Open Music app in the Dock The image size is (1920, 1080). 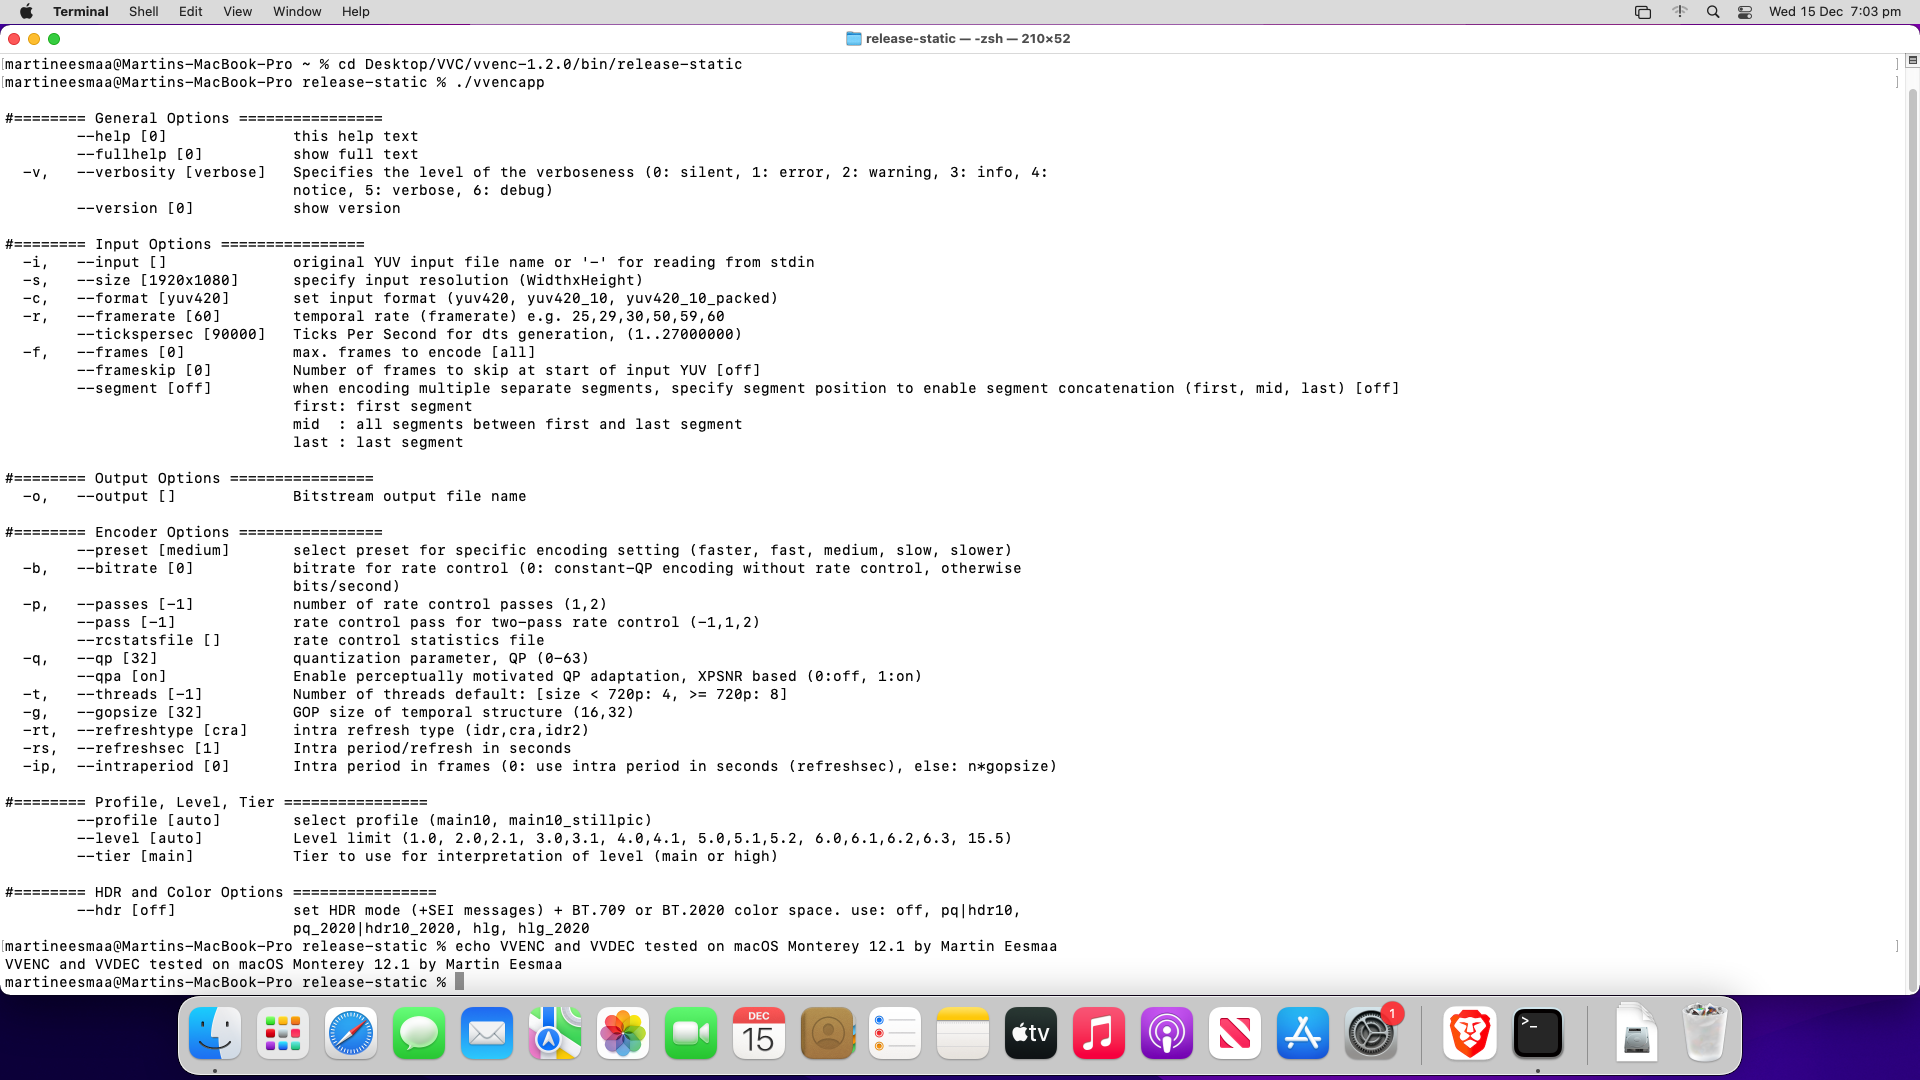click(1099, 1033)
